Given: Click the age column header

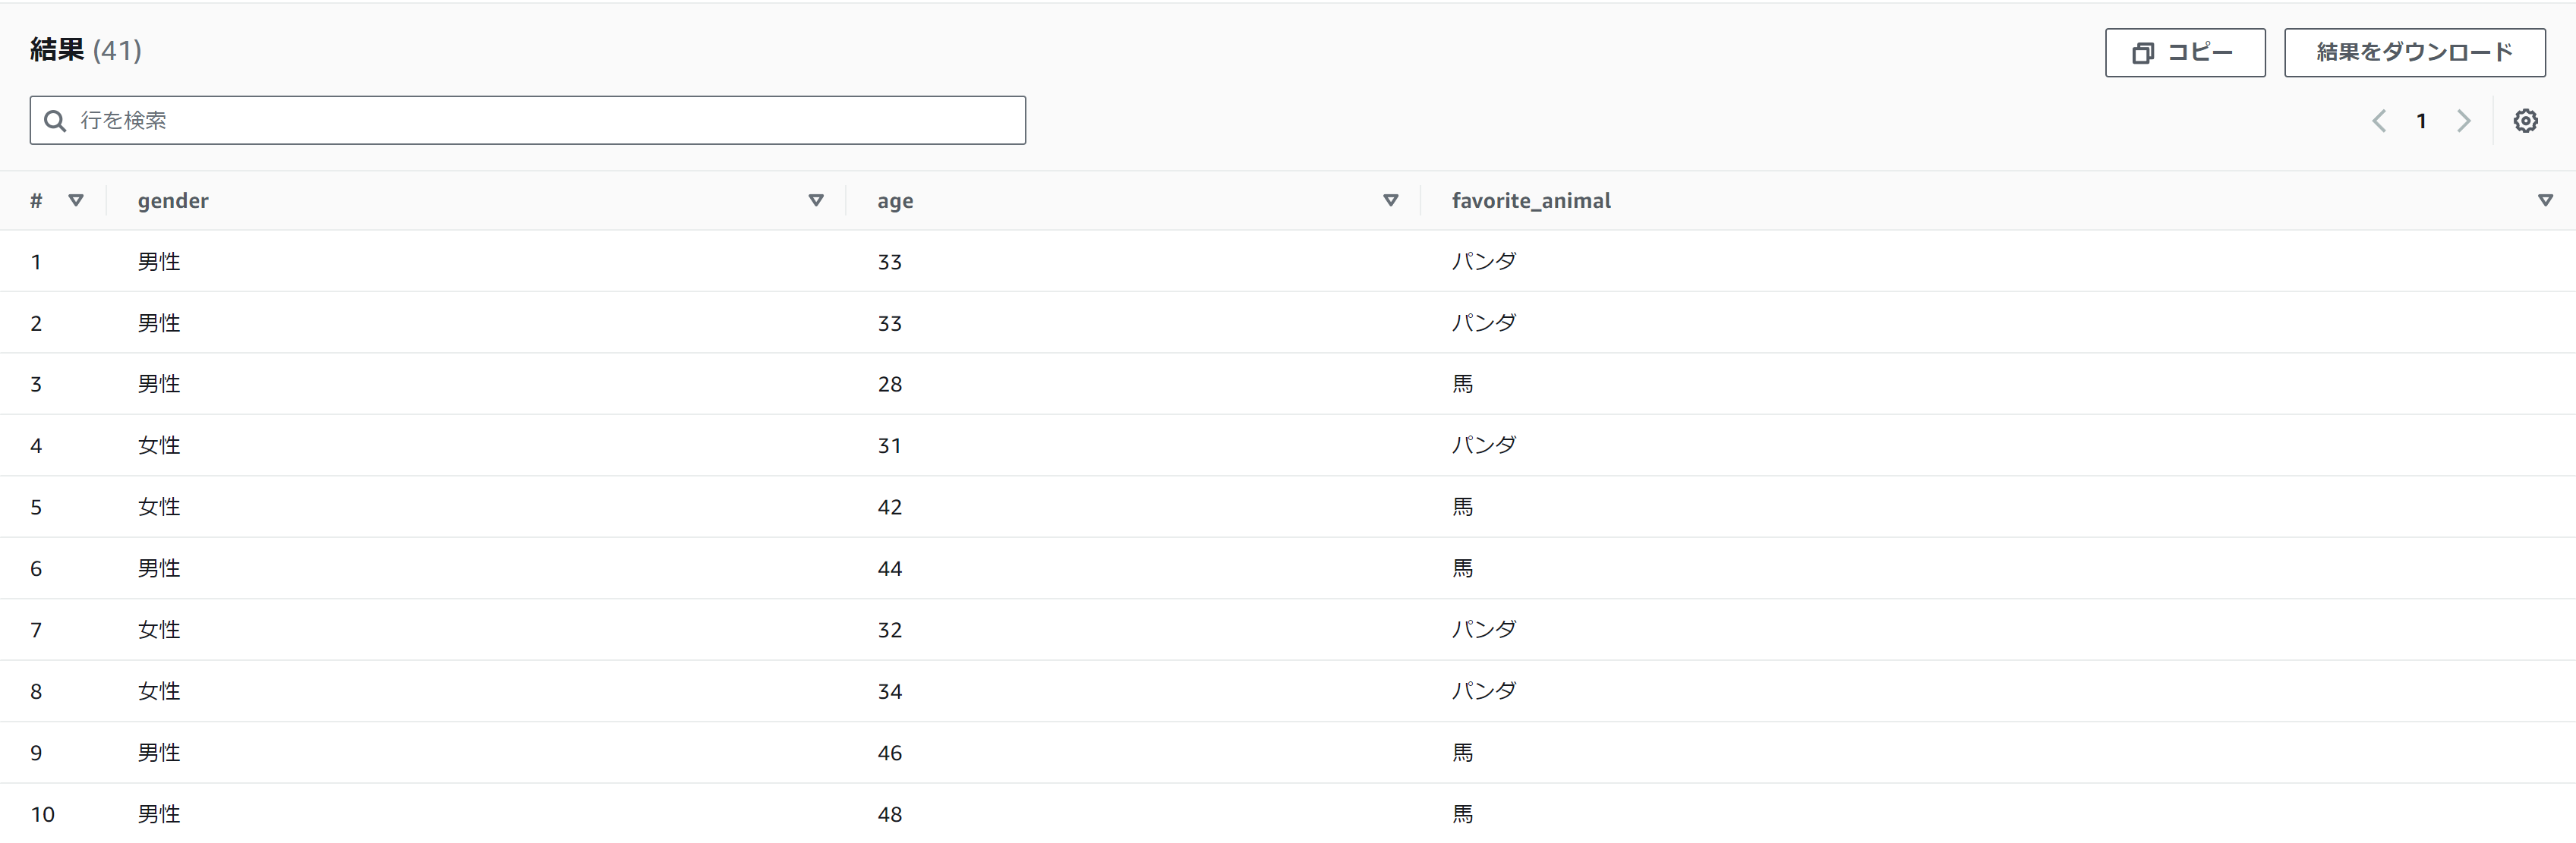Looking at the screenshot, I should point(895,201).
